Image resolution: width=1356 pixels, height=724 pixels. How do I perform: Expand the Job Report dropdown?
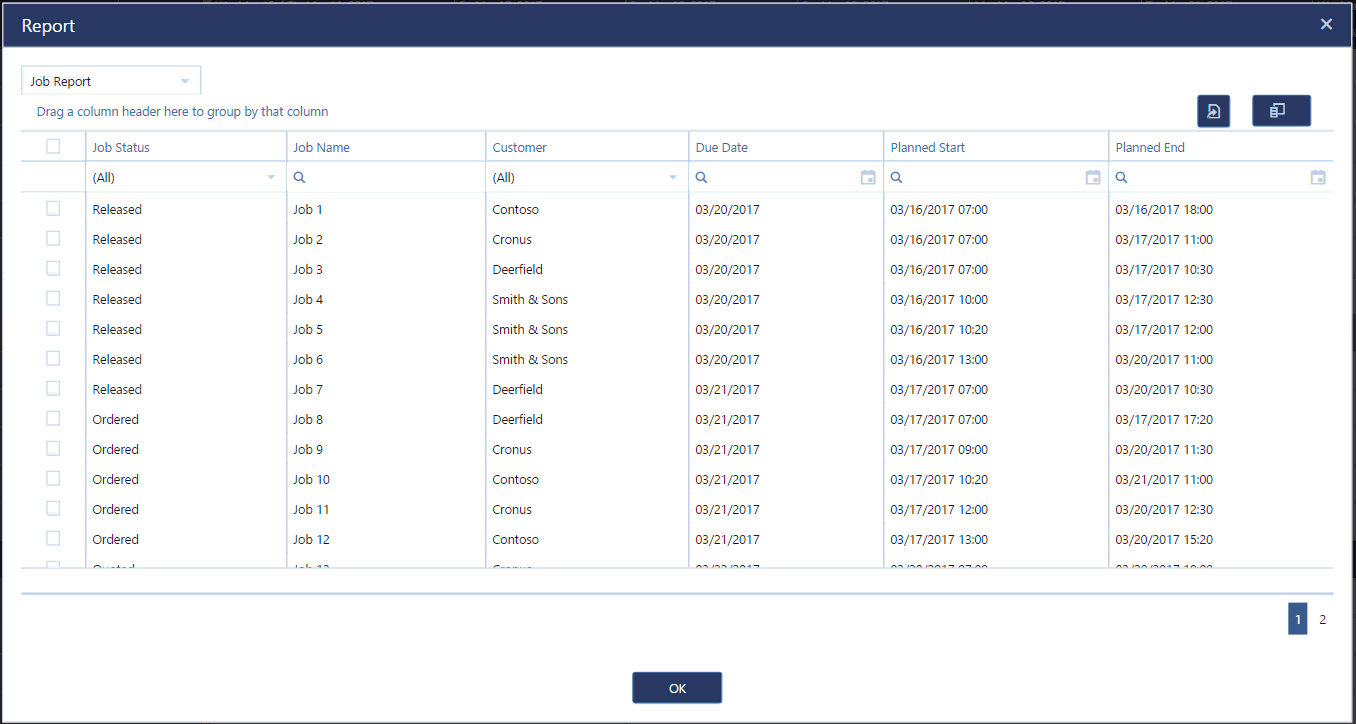[184, 81]
